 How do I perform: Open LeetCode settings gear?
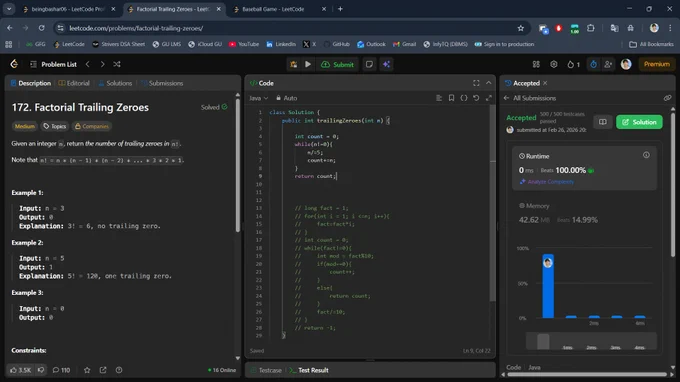554,64
